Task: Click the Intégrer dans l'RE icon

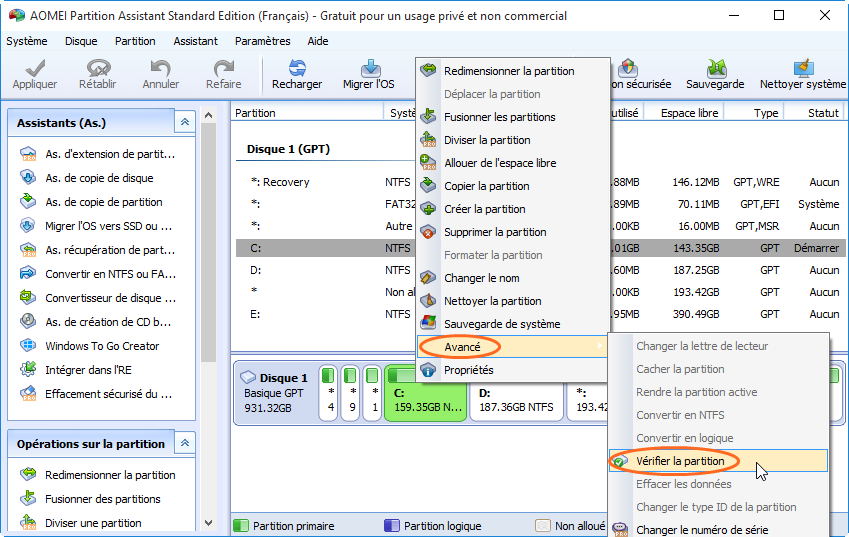Action: (x=28, y=369)
